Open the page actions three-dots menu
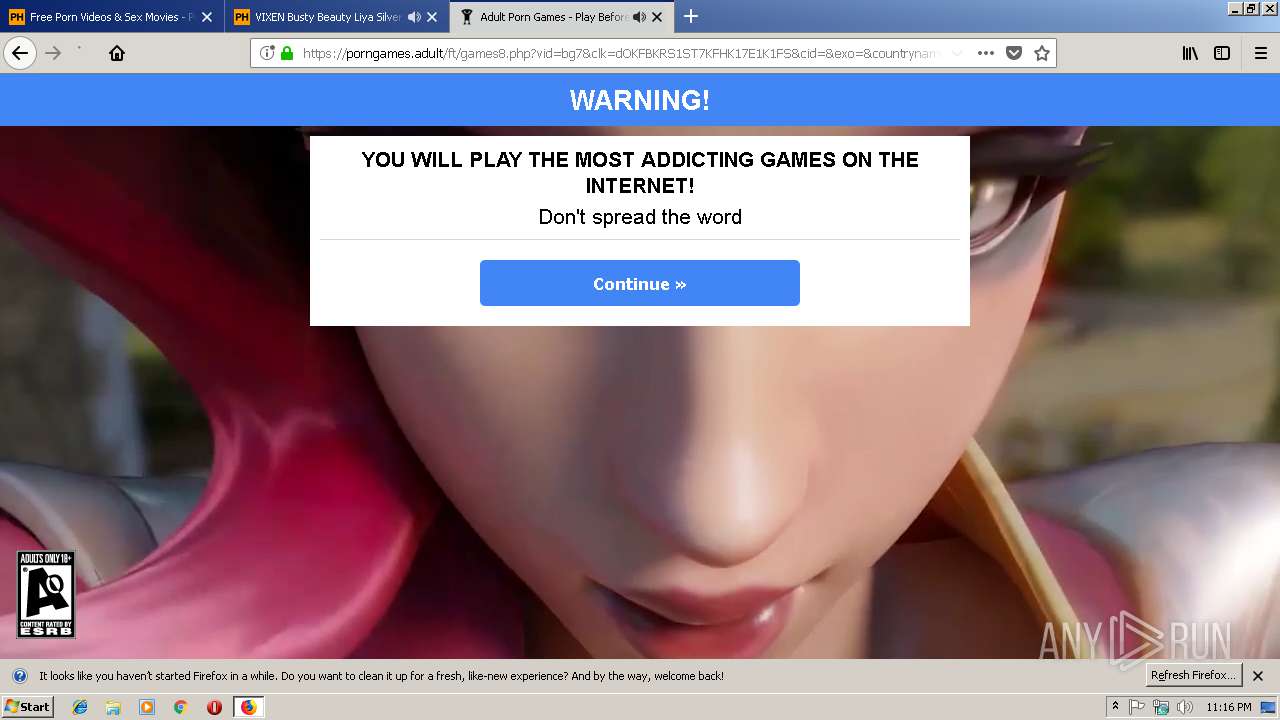Image resolution: width=1280 pixels, height=720 pixels. [x=986, y=53]
